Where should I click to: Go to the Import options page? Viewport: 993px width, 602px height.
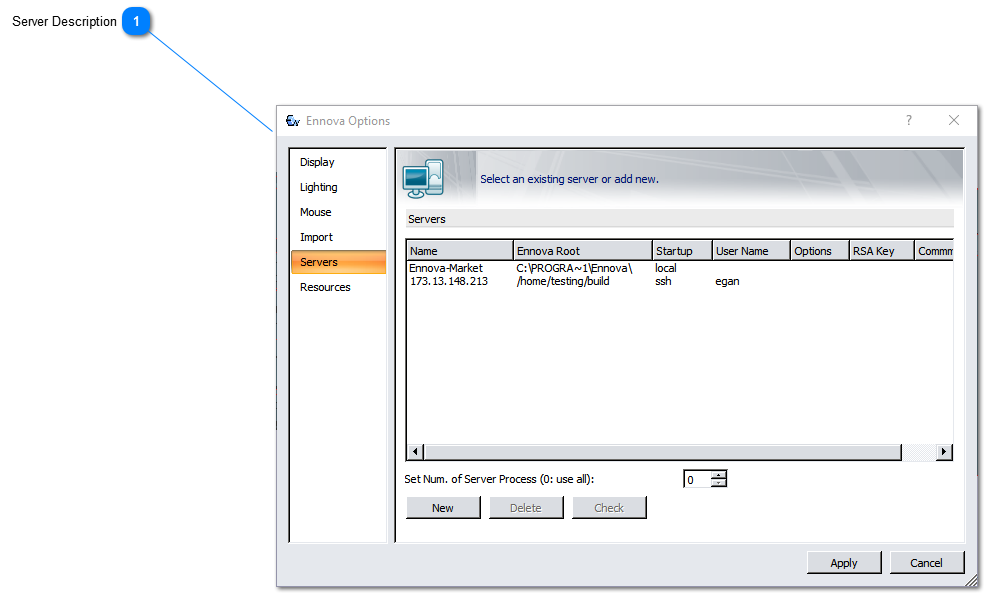pos(317,237)
